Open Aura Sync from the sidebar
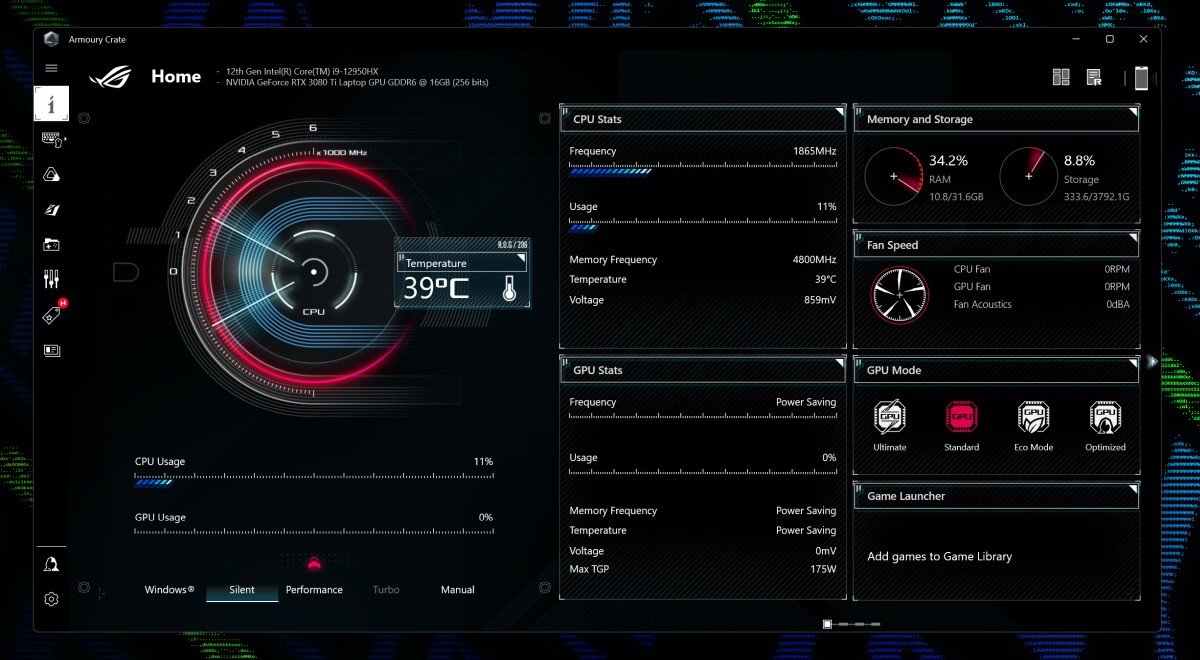 [x=51, y=175]
